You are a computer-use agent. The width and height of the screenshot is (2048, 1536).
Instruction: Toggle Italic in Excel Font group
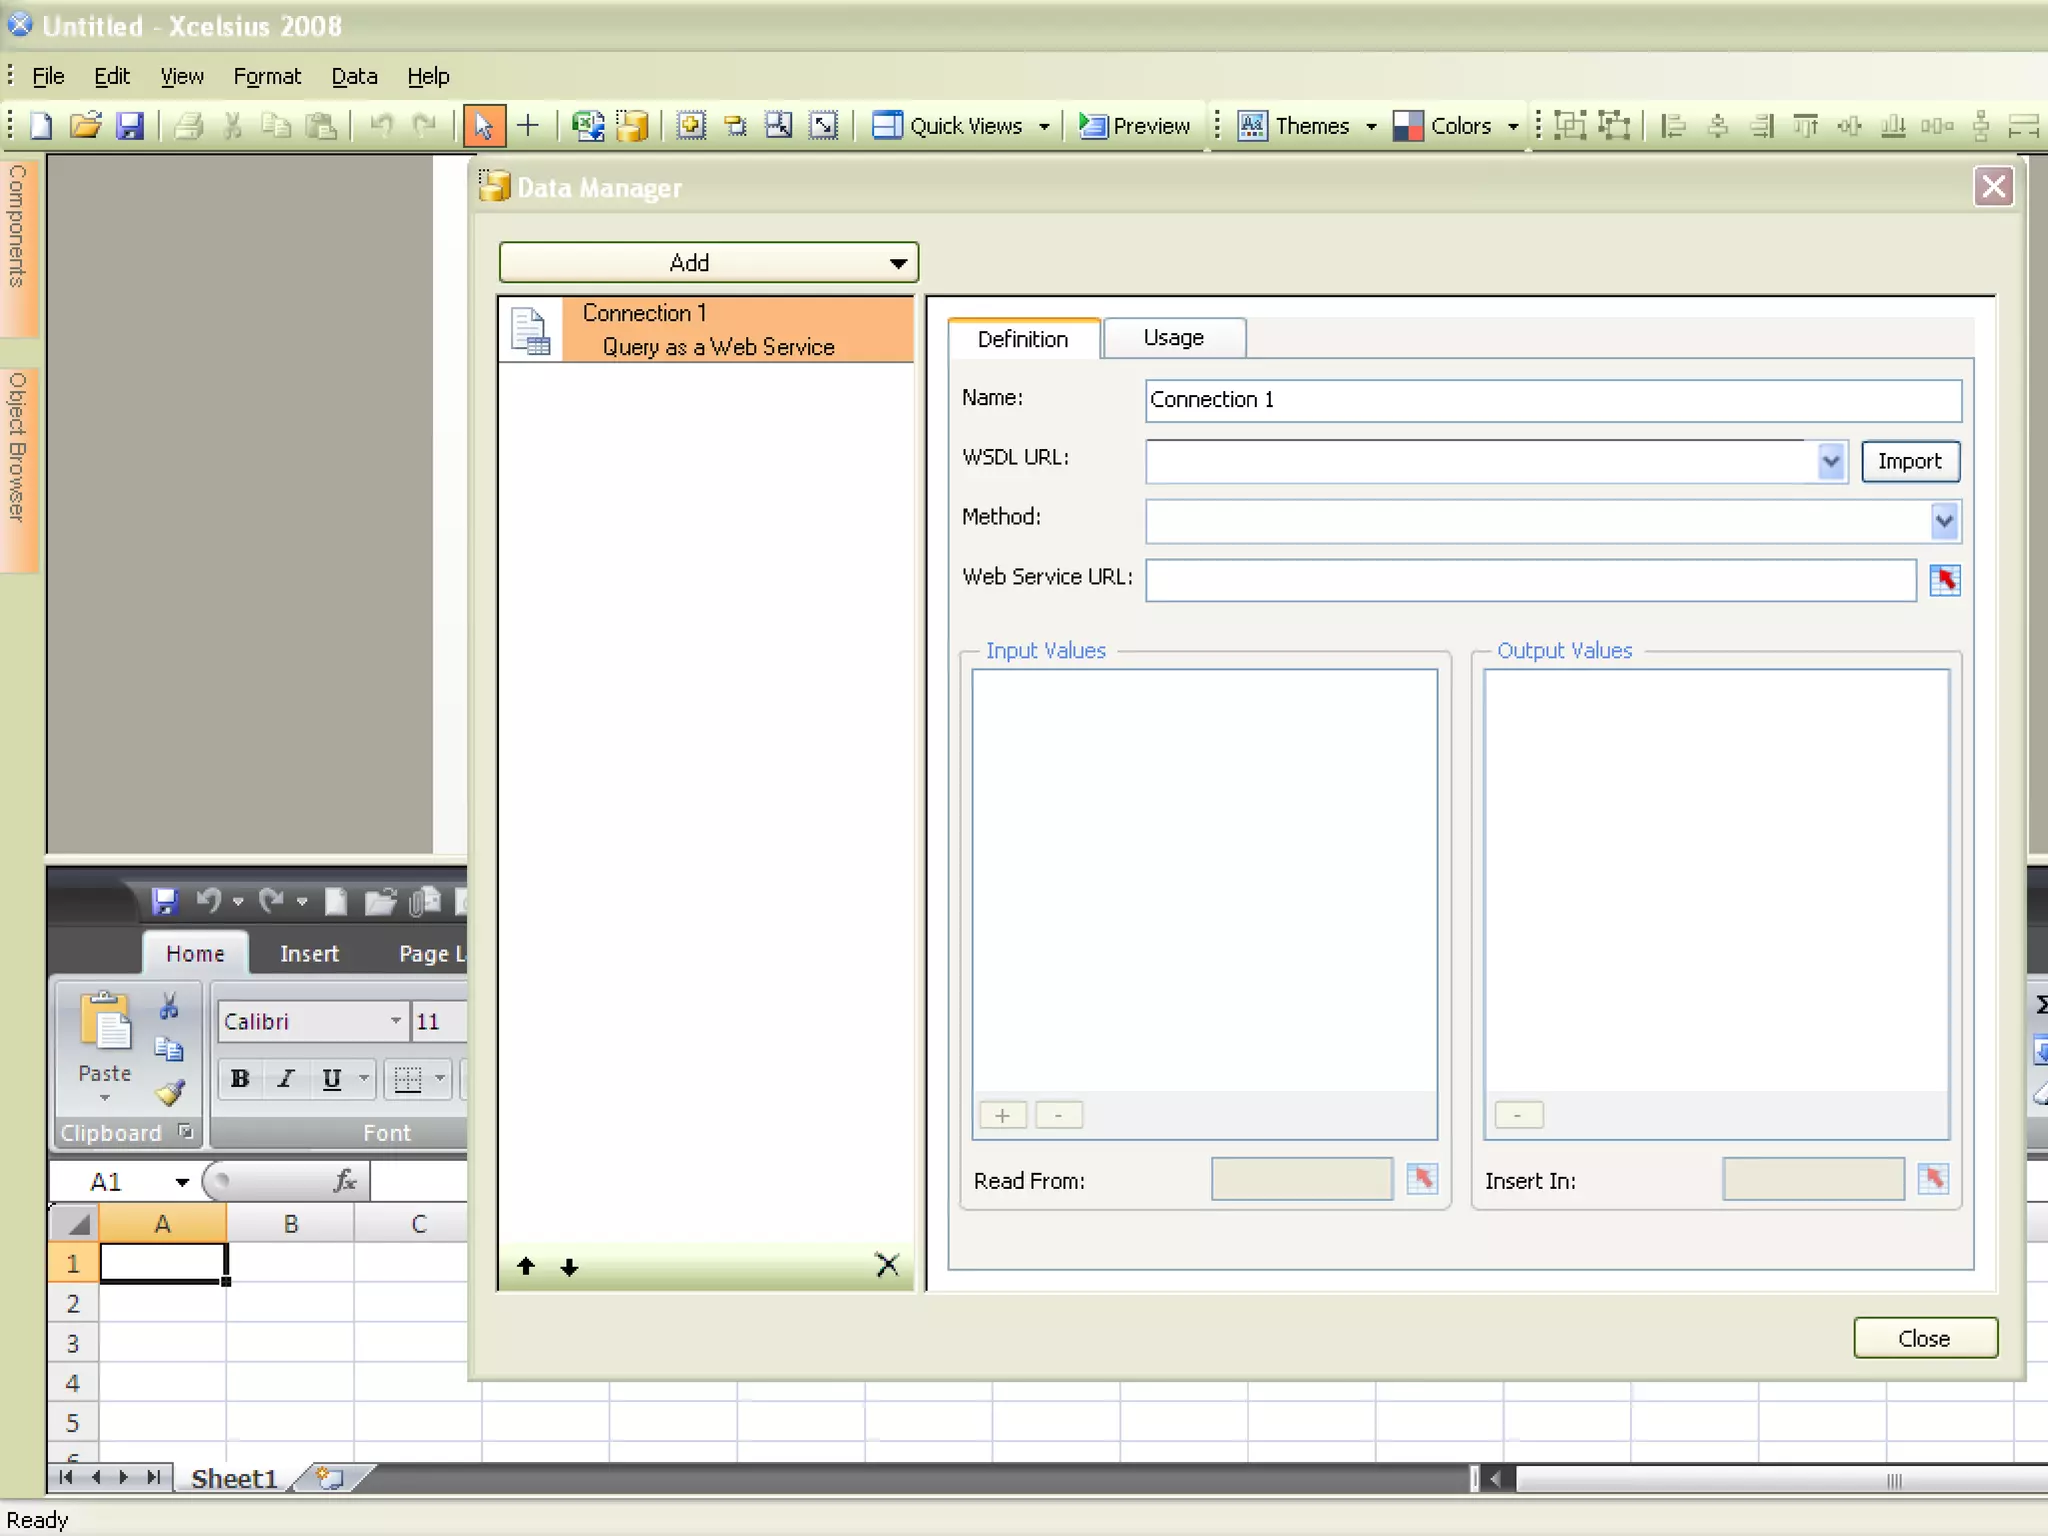click(x=286, y=1078)
